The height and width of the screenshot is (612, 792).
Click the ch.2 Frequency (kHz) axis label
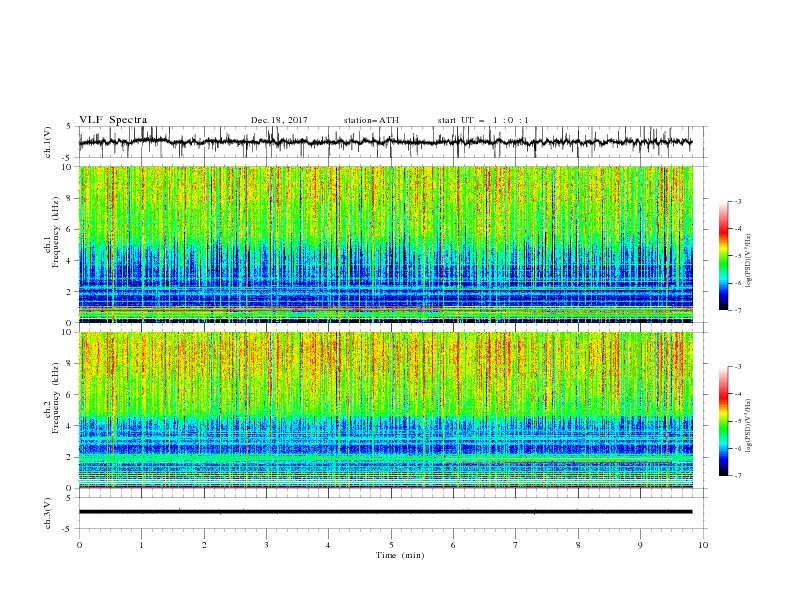coord(53,398)
